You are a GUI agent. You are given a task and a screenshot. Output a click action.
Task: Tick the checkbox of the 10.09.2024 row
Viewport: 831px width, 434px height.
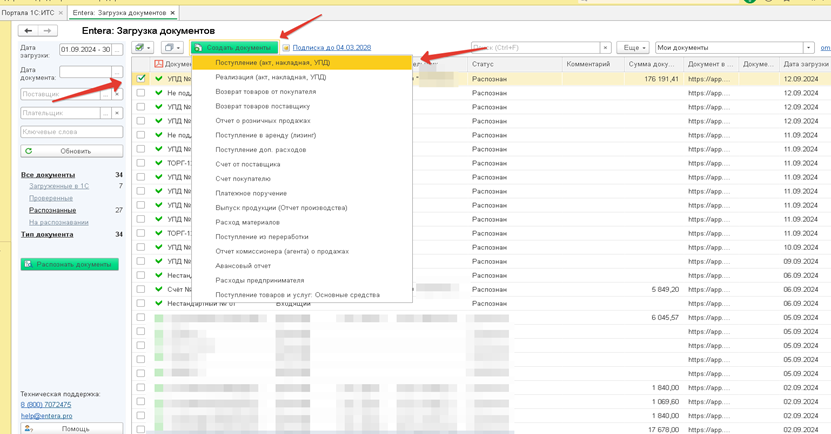(x=140, y=247)
